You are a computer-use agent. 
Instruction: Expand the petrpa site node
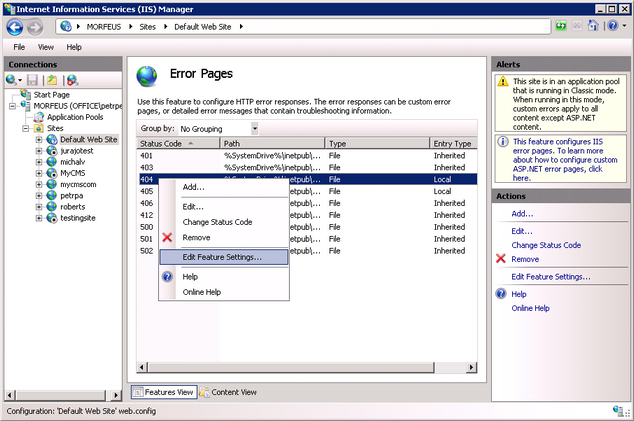click(x=39, y=196)
